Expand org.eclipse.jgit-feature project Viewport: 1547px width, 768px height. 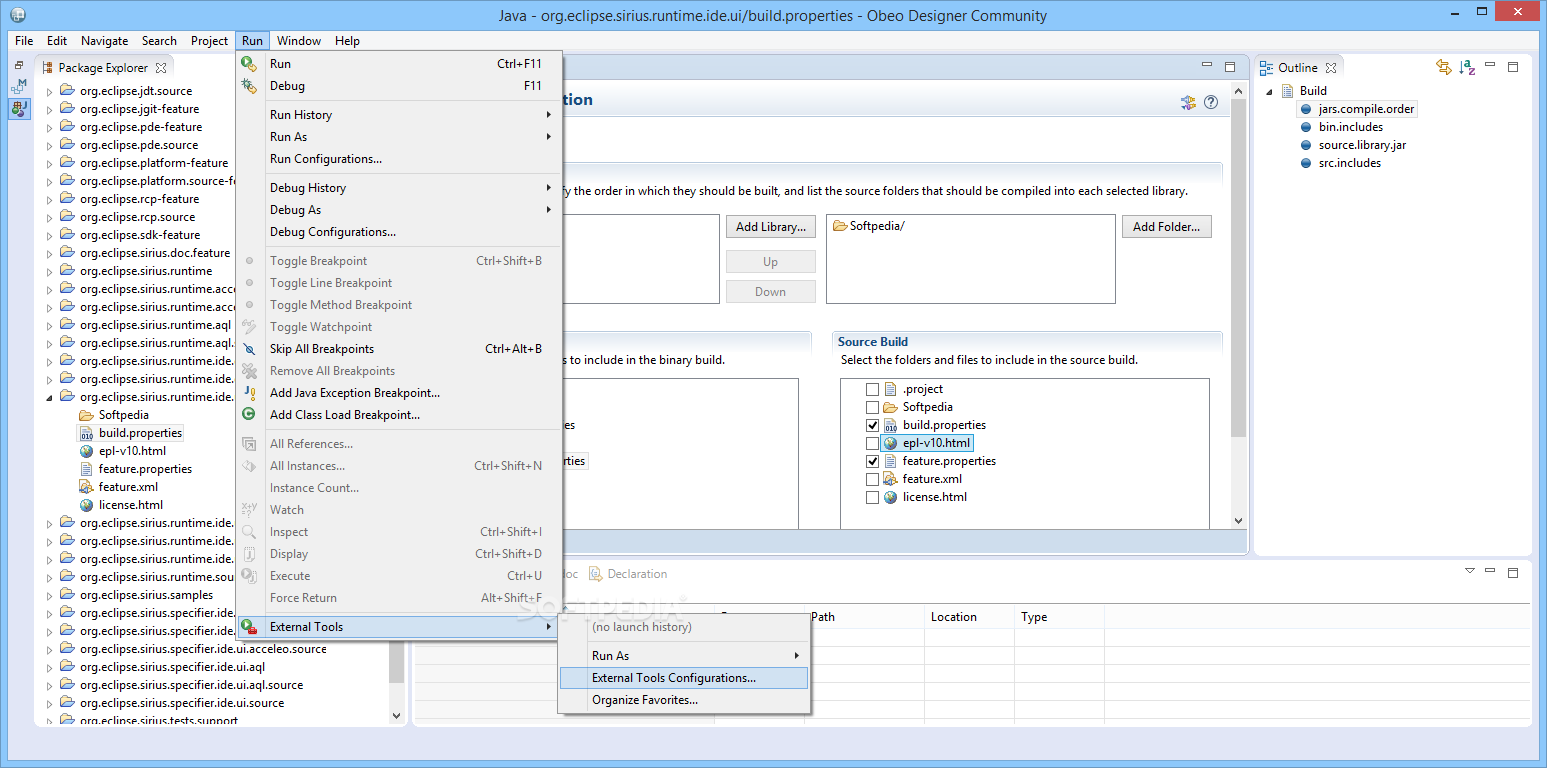50,109
